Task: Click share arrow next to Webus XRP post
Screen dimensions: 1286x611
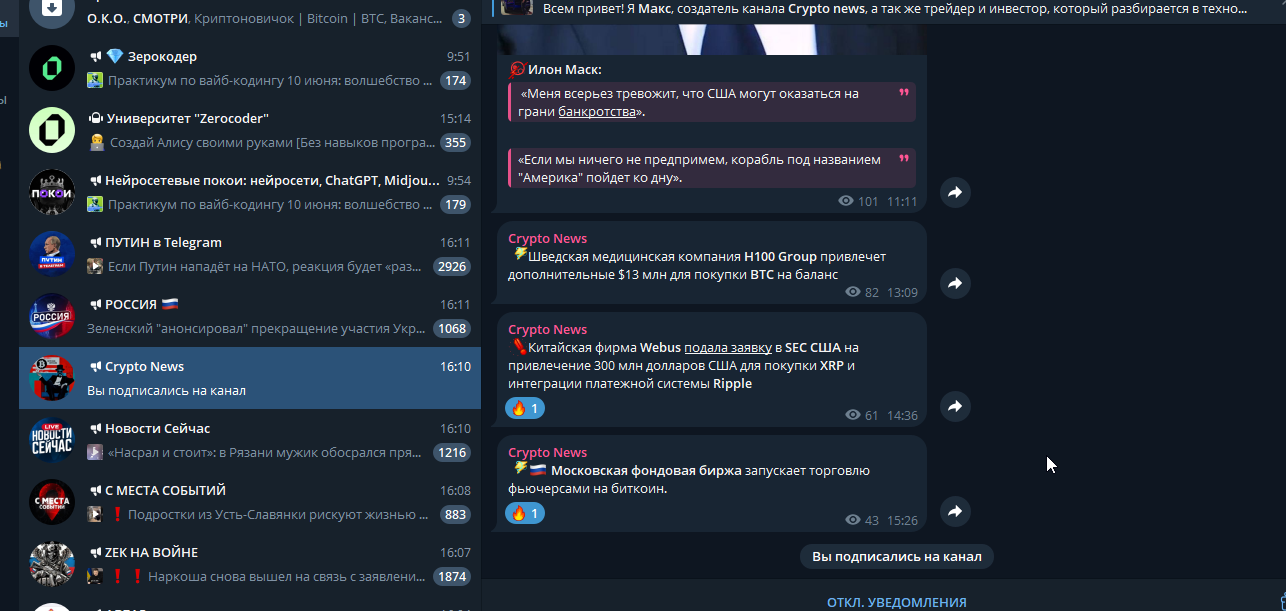Action: 955,407
